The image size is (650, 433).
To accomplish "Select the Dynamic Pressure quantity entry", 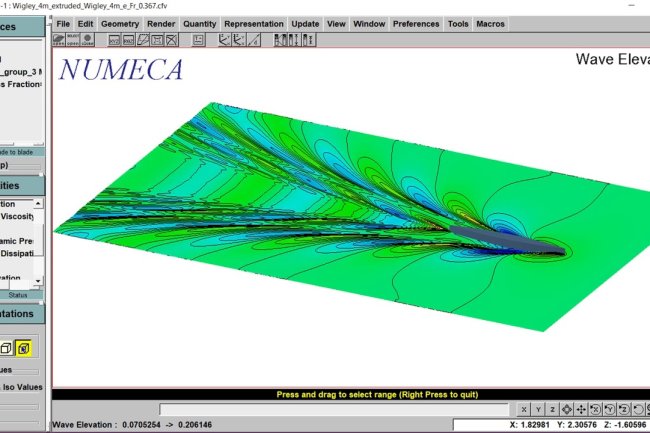I will (x=17, y=241).
